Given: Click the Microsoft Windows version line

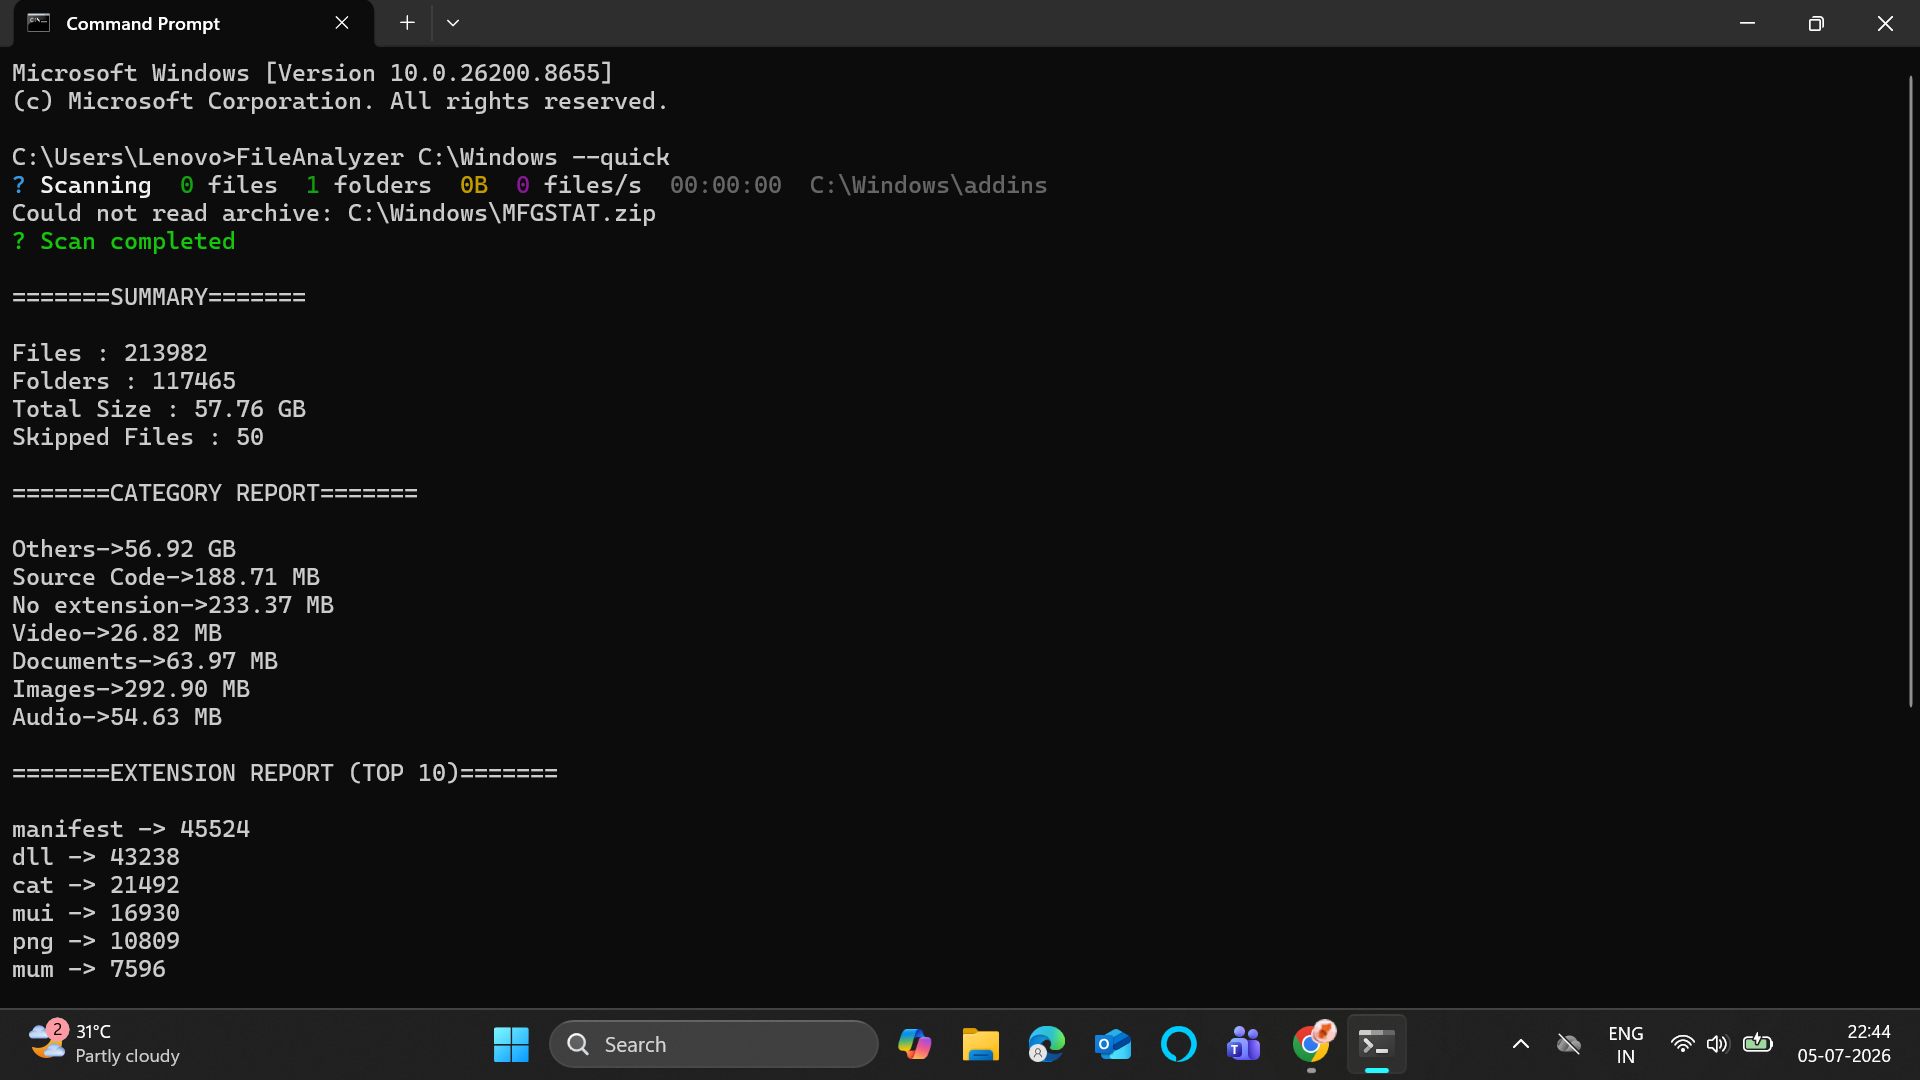Looking at the screenshot, I should click(313, 73).
